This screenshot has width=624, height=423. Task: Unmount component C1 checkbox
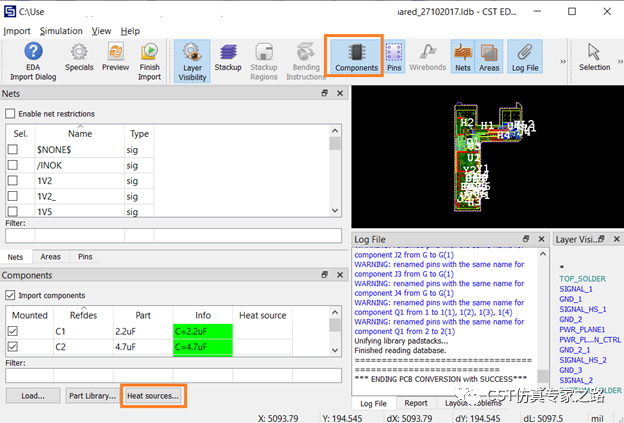13,331
